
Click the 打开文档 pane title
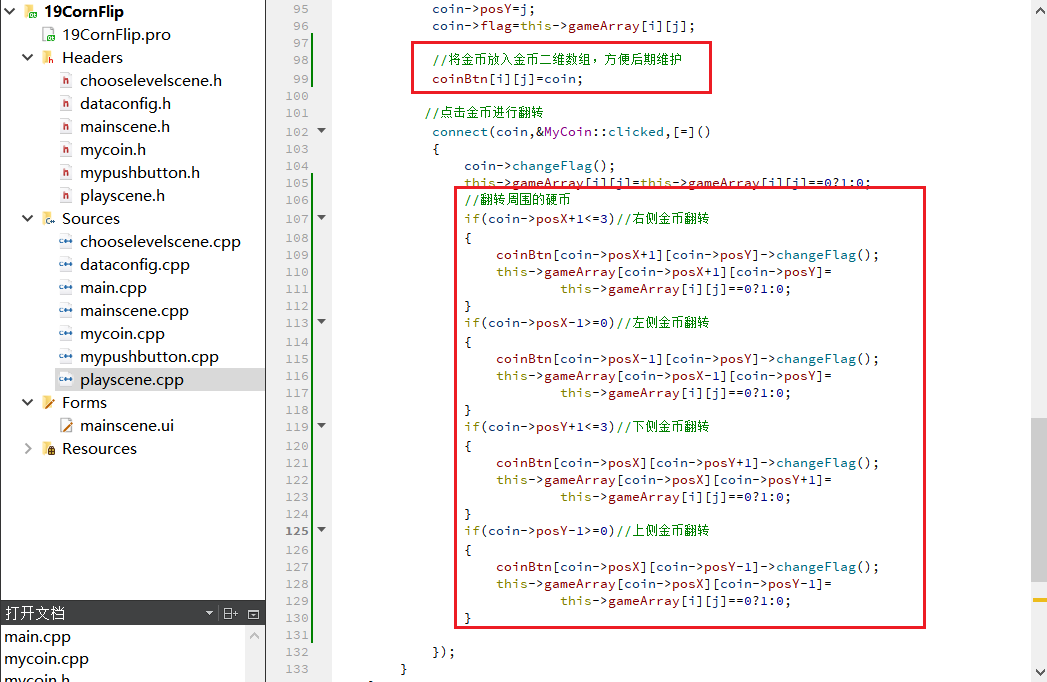pyautogui.click(x=35, y=613)
